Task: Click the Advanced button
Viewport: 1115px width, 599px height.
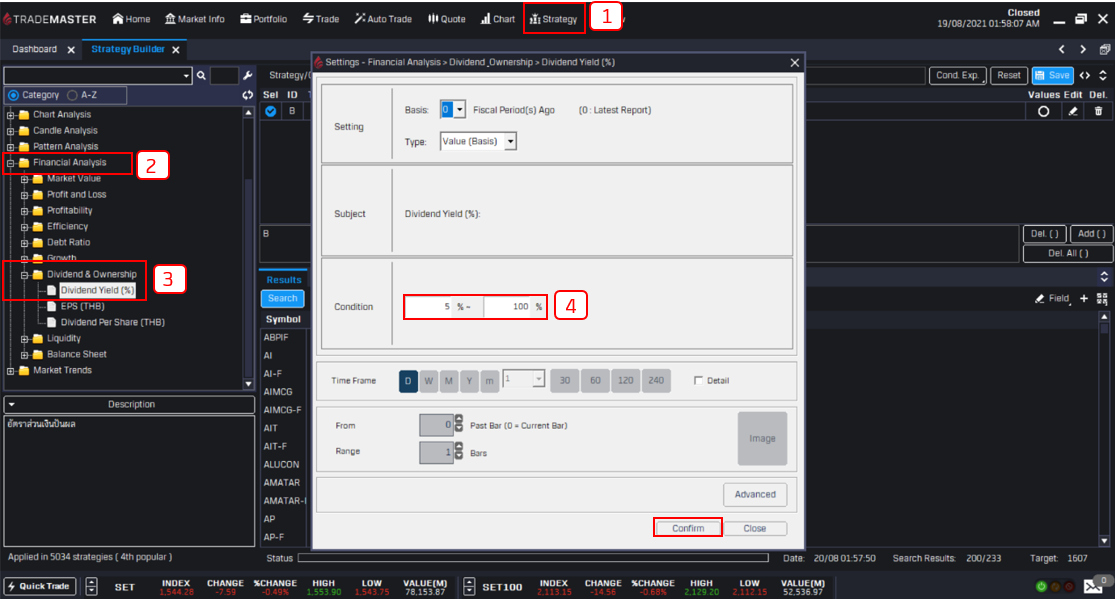Action: click(x=755, y=494)
